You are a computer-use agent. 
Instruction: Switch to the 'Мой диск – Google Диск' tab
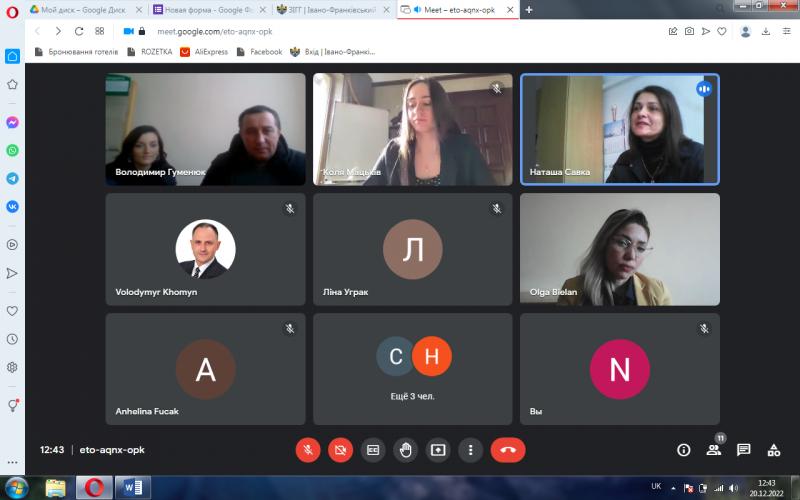point(84,10)
